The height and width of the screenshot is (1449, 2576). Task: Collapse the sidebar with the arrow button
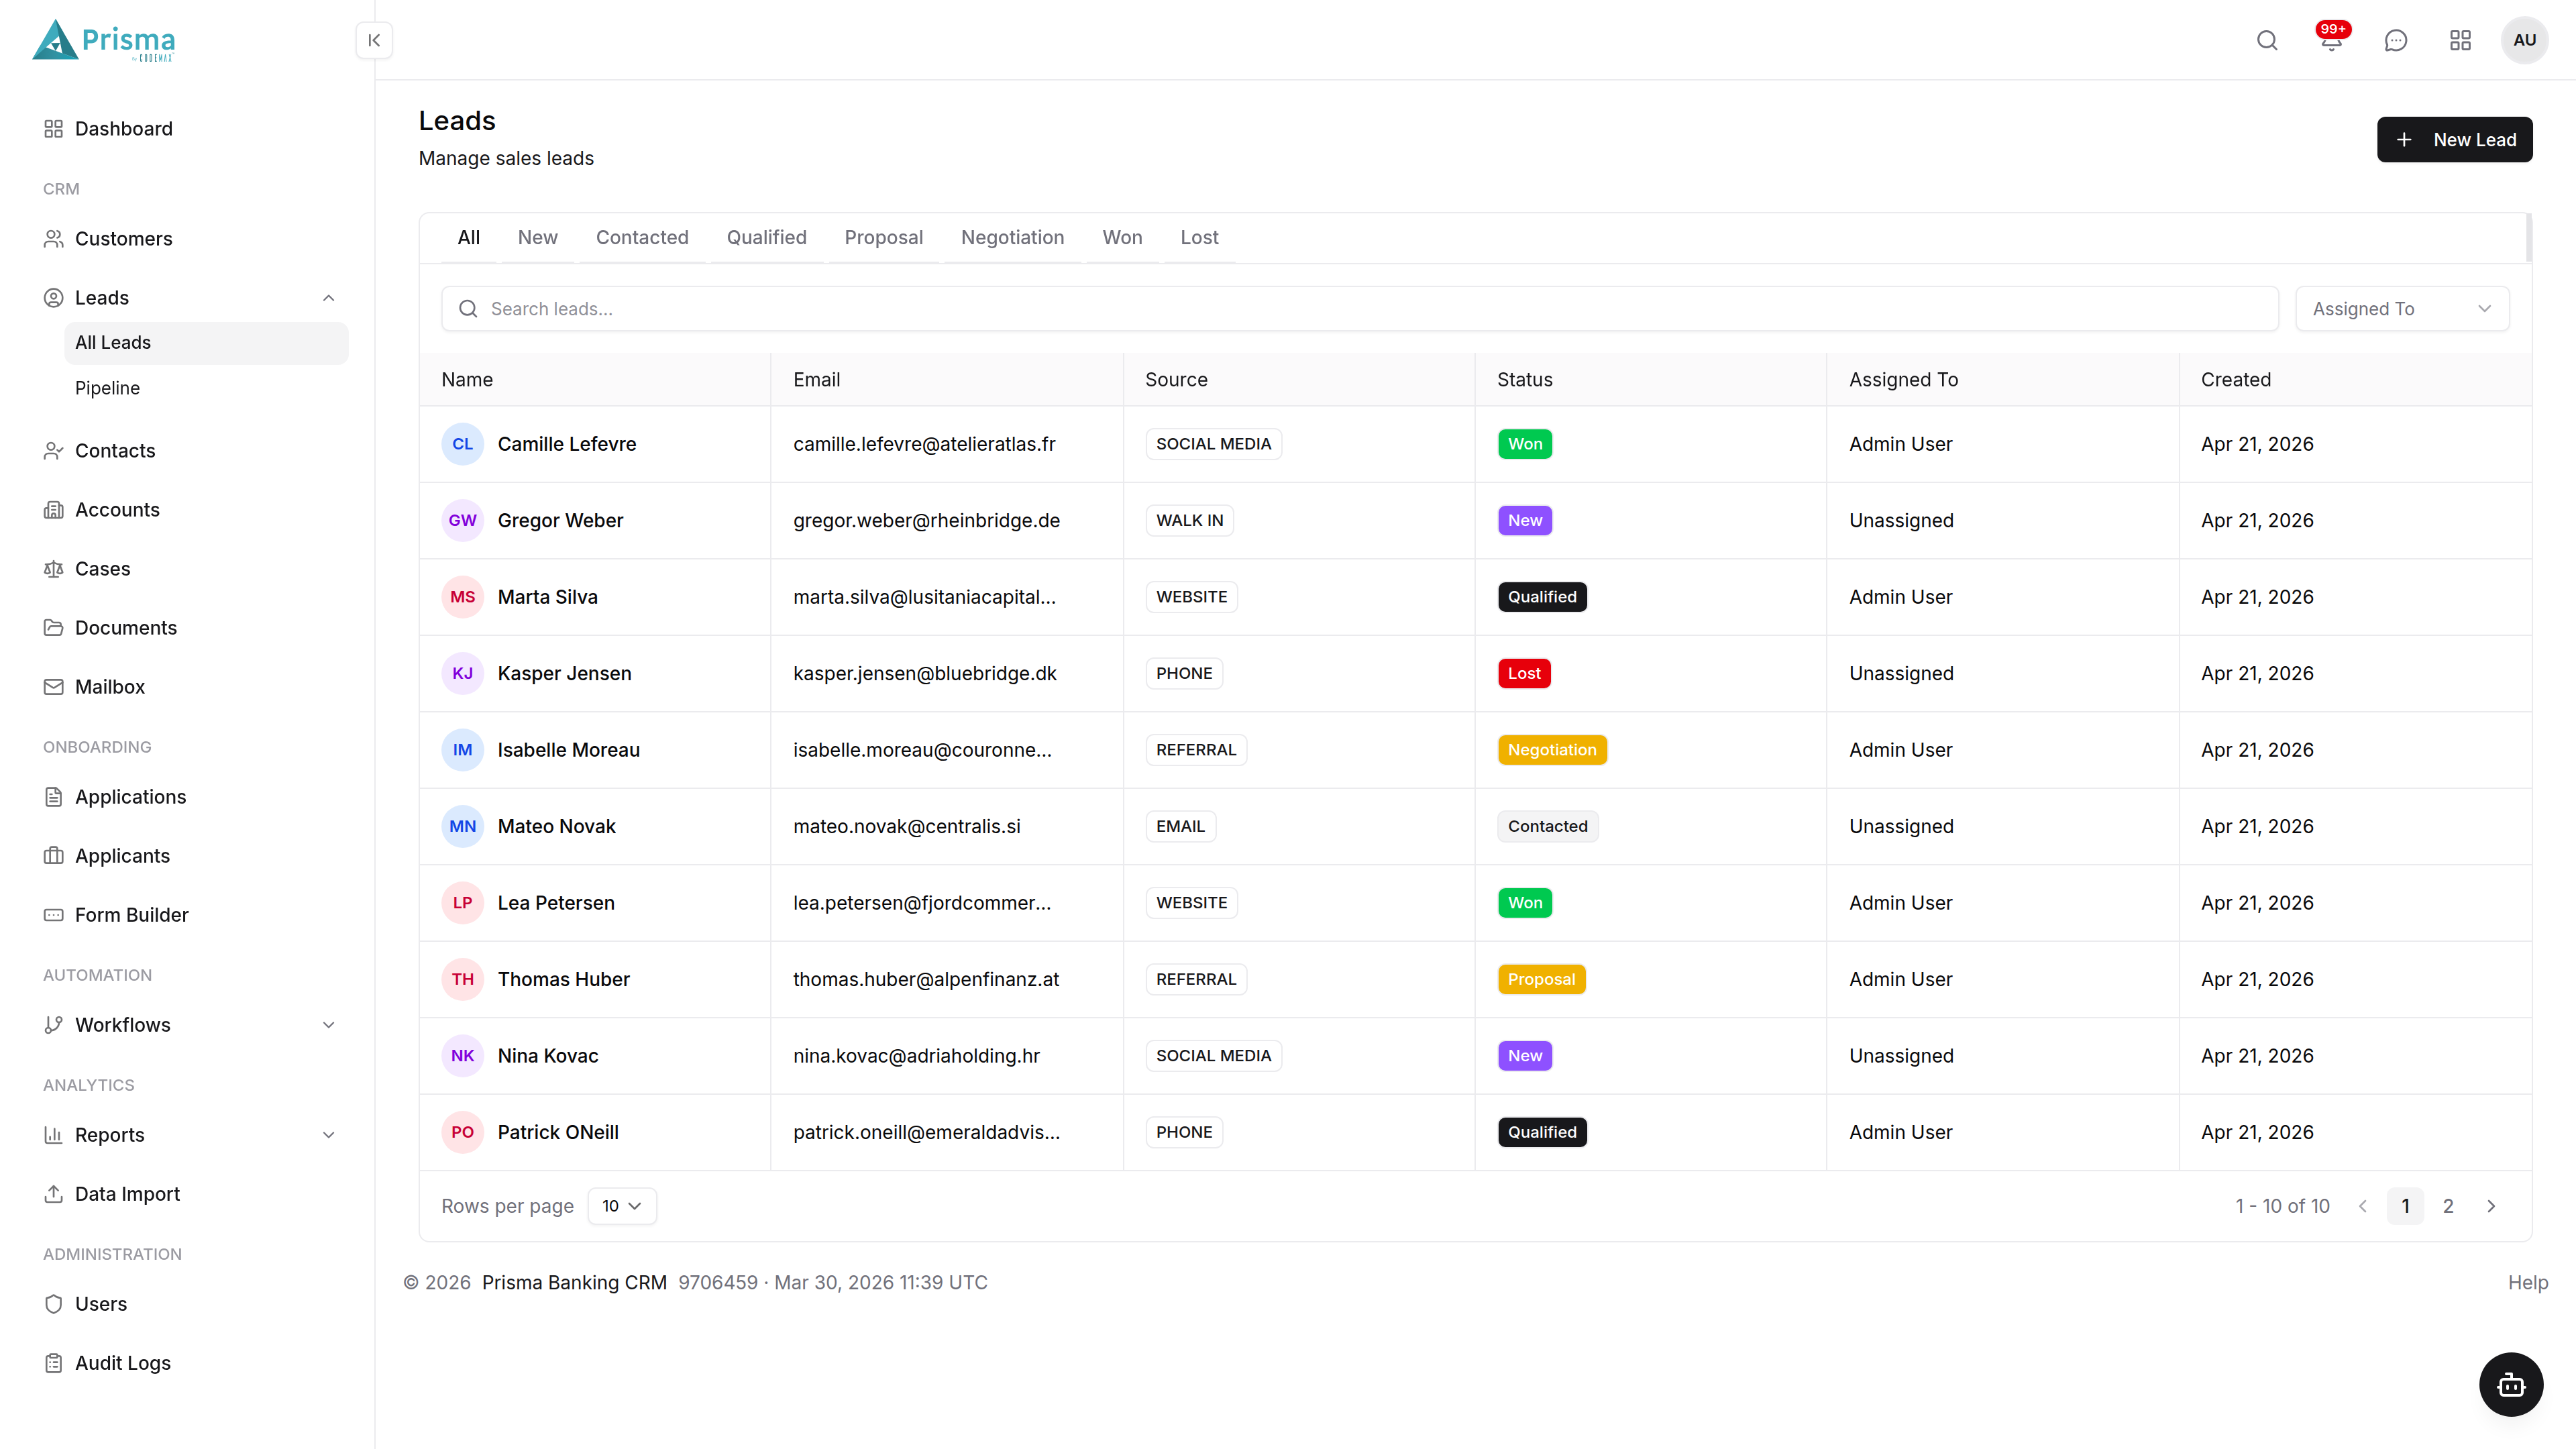point(374,40)
